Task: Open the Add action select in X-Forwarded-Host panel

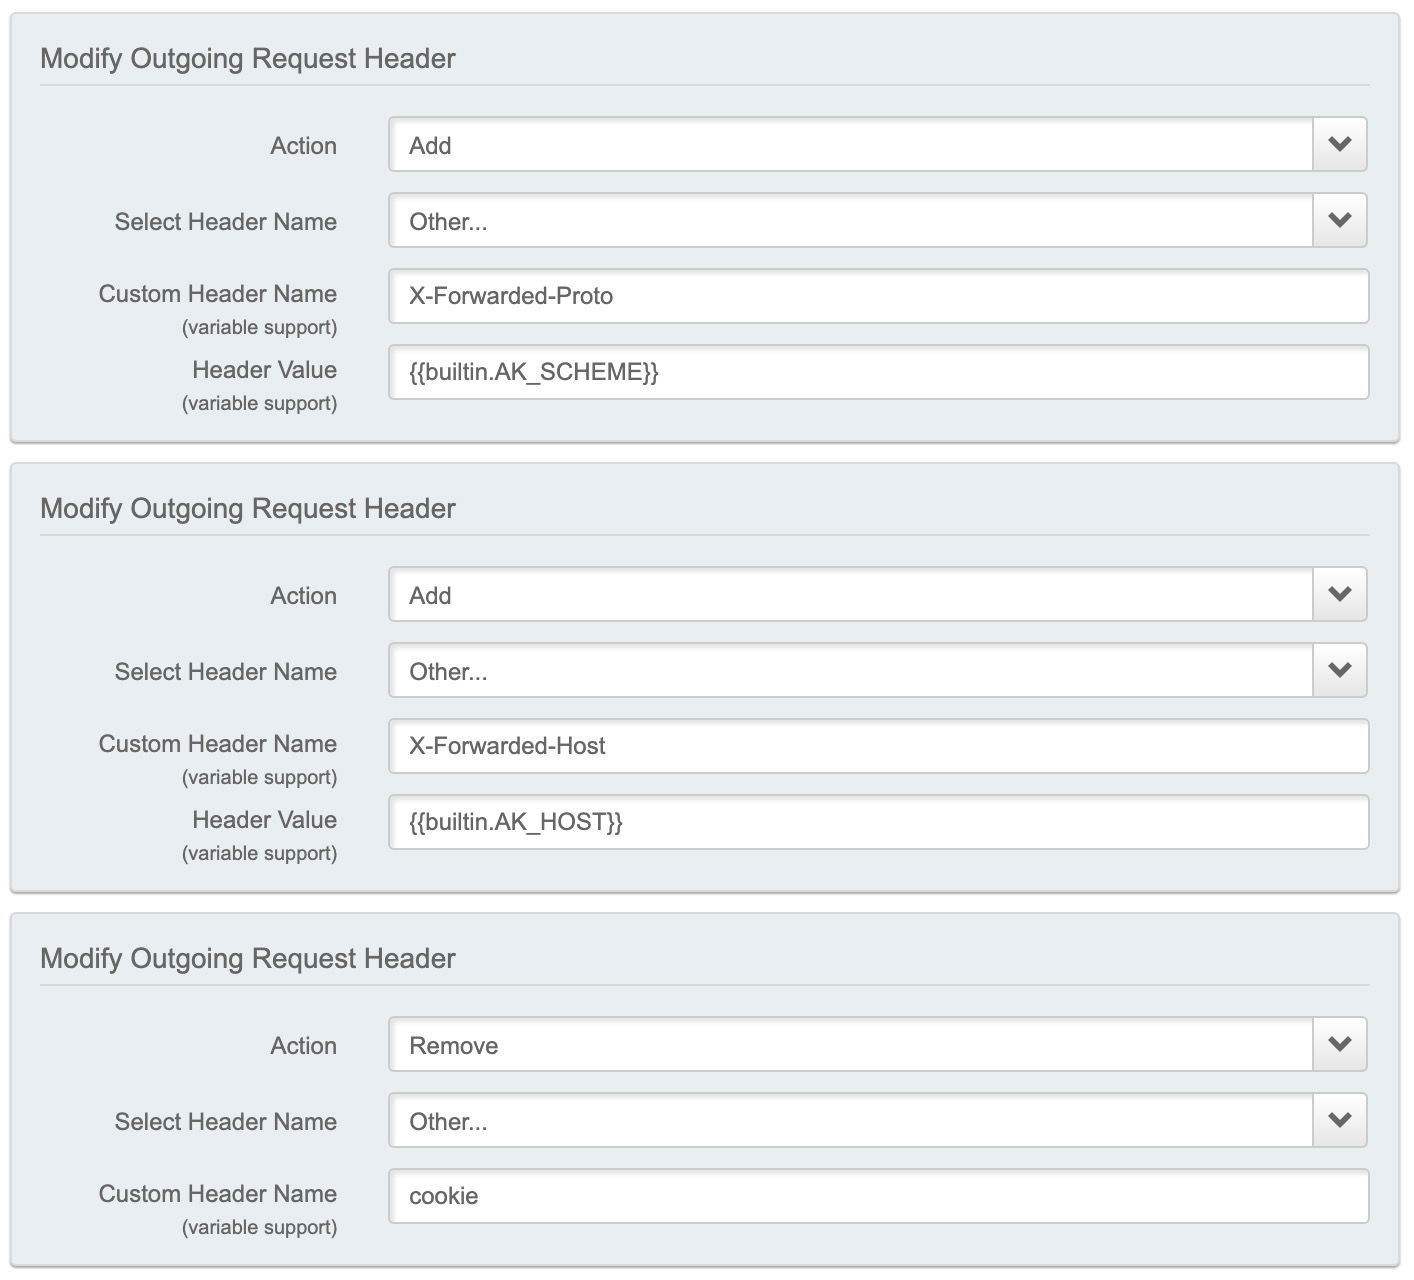Action: click(x=850, y=595)
